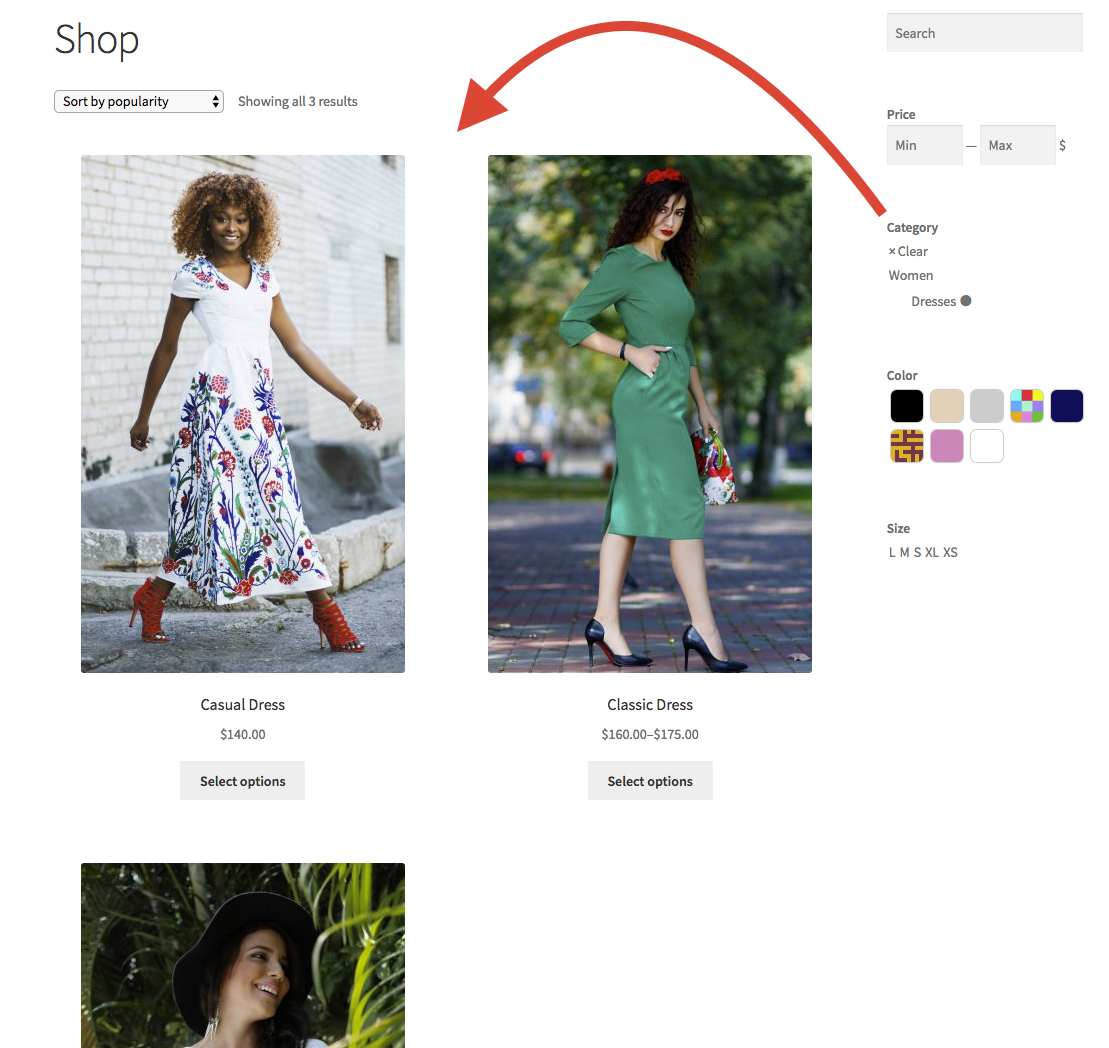This screenshot has width=1109, height=1048.
Task: Click the Min price field
Action: [924, 144]
